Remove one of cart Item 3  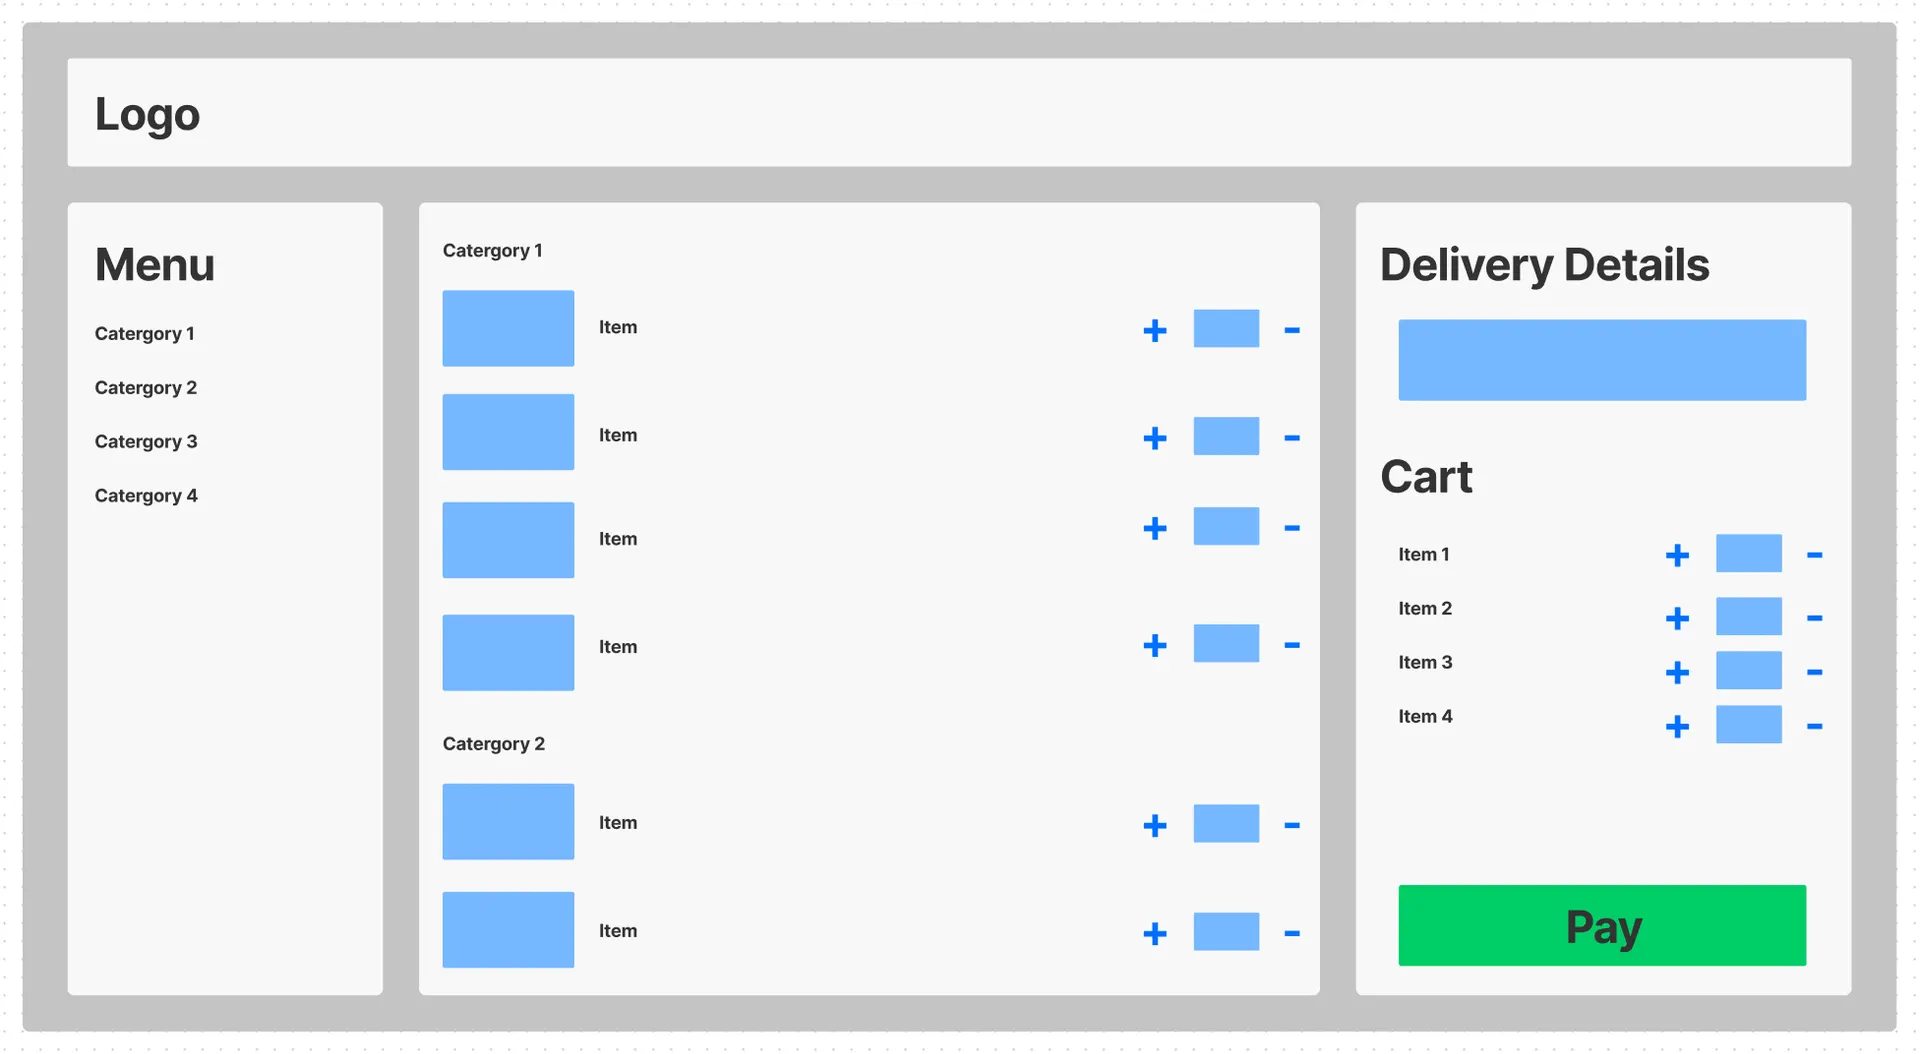point(1814,673)
